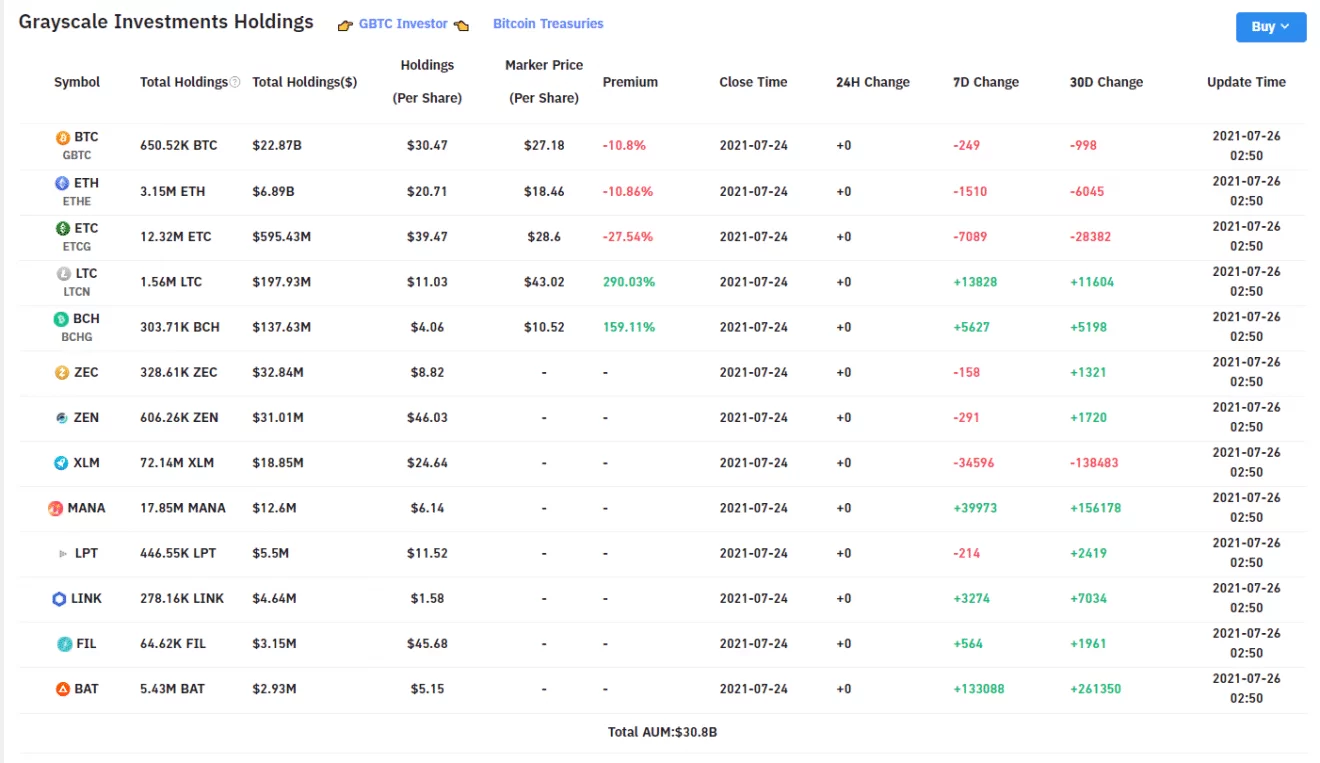
Task: Click the 30D Change column header
Action: tap(1105, 82)
